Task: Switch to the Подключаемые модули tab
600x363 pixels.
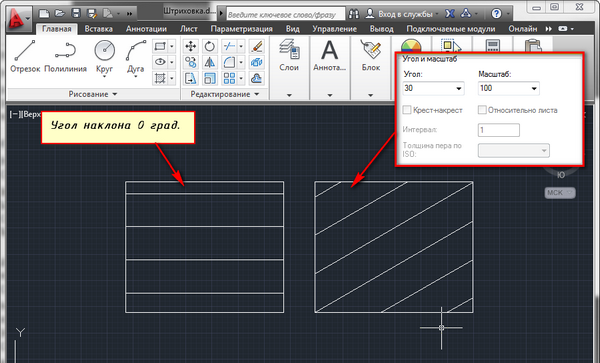Action: (451, 29)
